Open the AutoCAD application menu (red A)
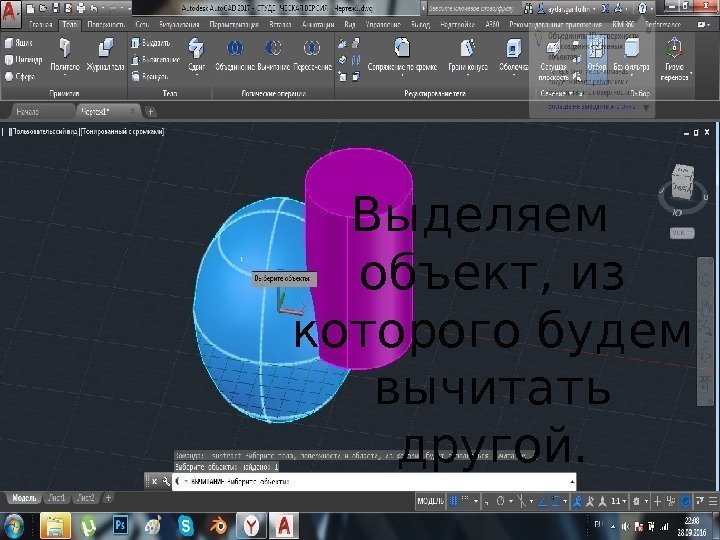Viewport: 720px width, 540px height. click(x=10, y=12)
